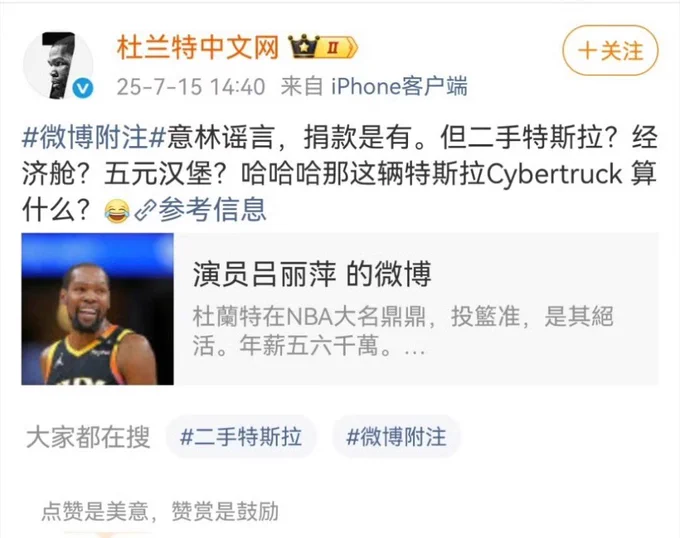
Task: Open the 杜兰特中文网 username link
Action: coord(198,47)
